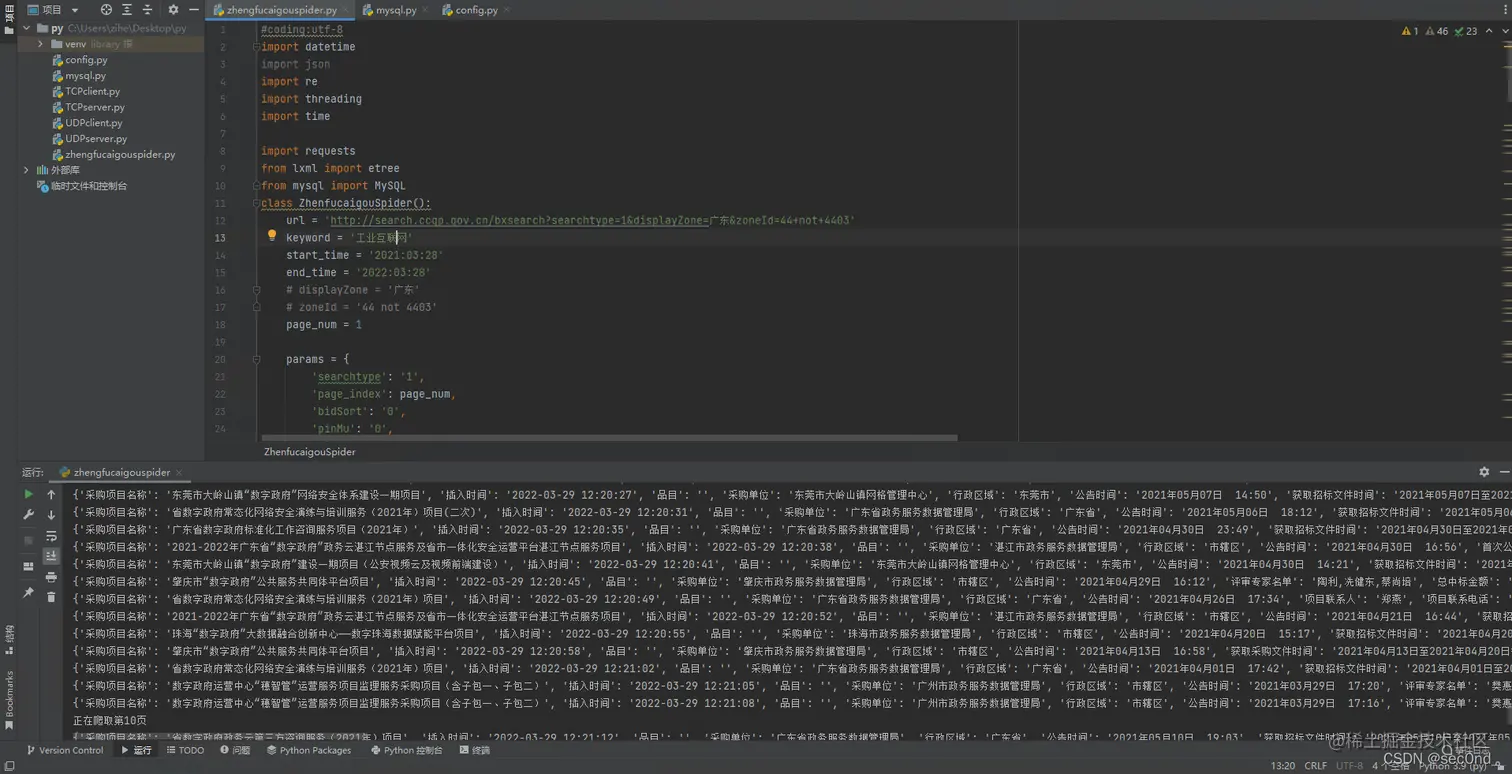The width and height of the screenshot is (1512, 774).
Task: Open the Python 控制台 tool window
Action: 405,750
